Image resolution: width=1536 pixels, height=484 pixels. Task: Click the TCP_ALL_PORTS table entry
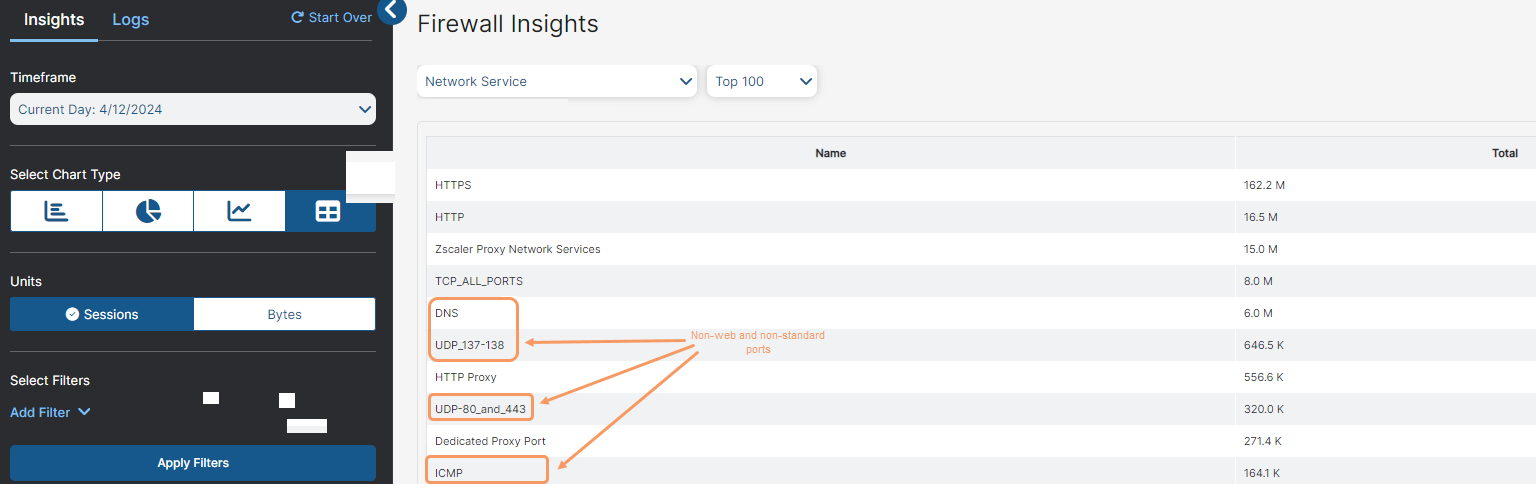click(478, 281)
